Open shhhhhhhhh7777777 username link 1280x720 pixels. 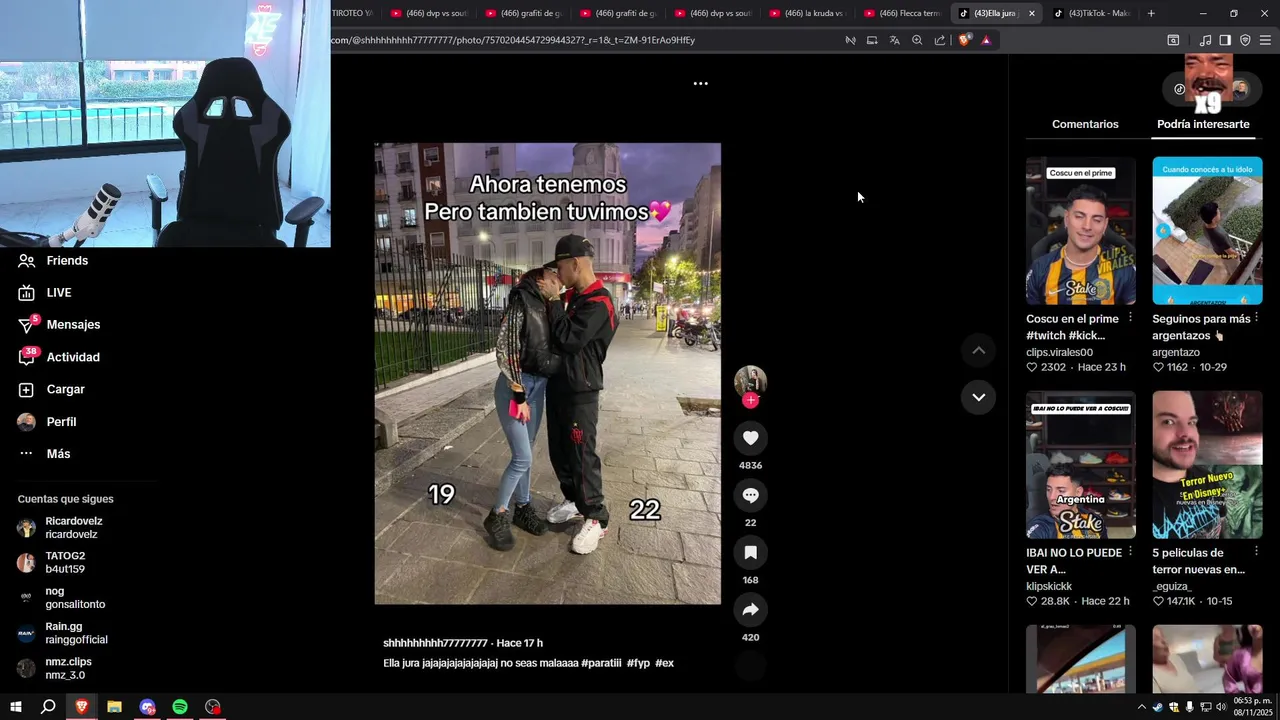coord(435,643)
